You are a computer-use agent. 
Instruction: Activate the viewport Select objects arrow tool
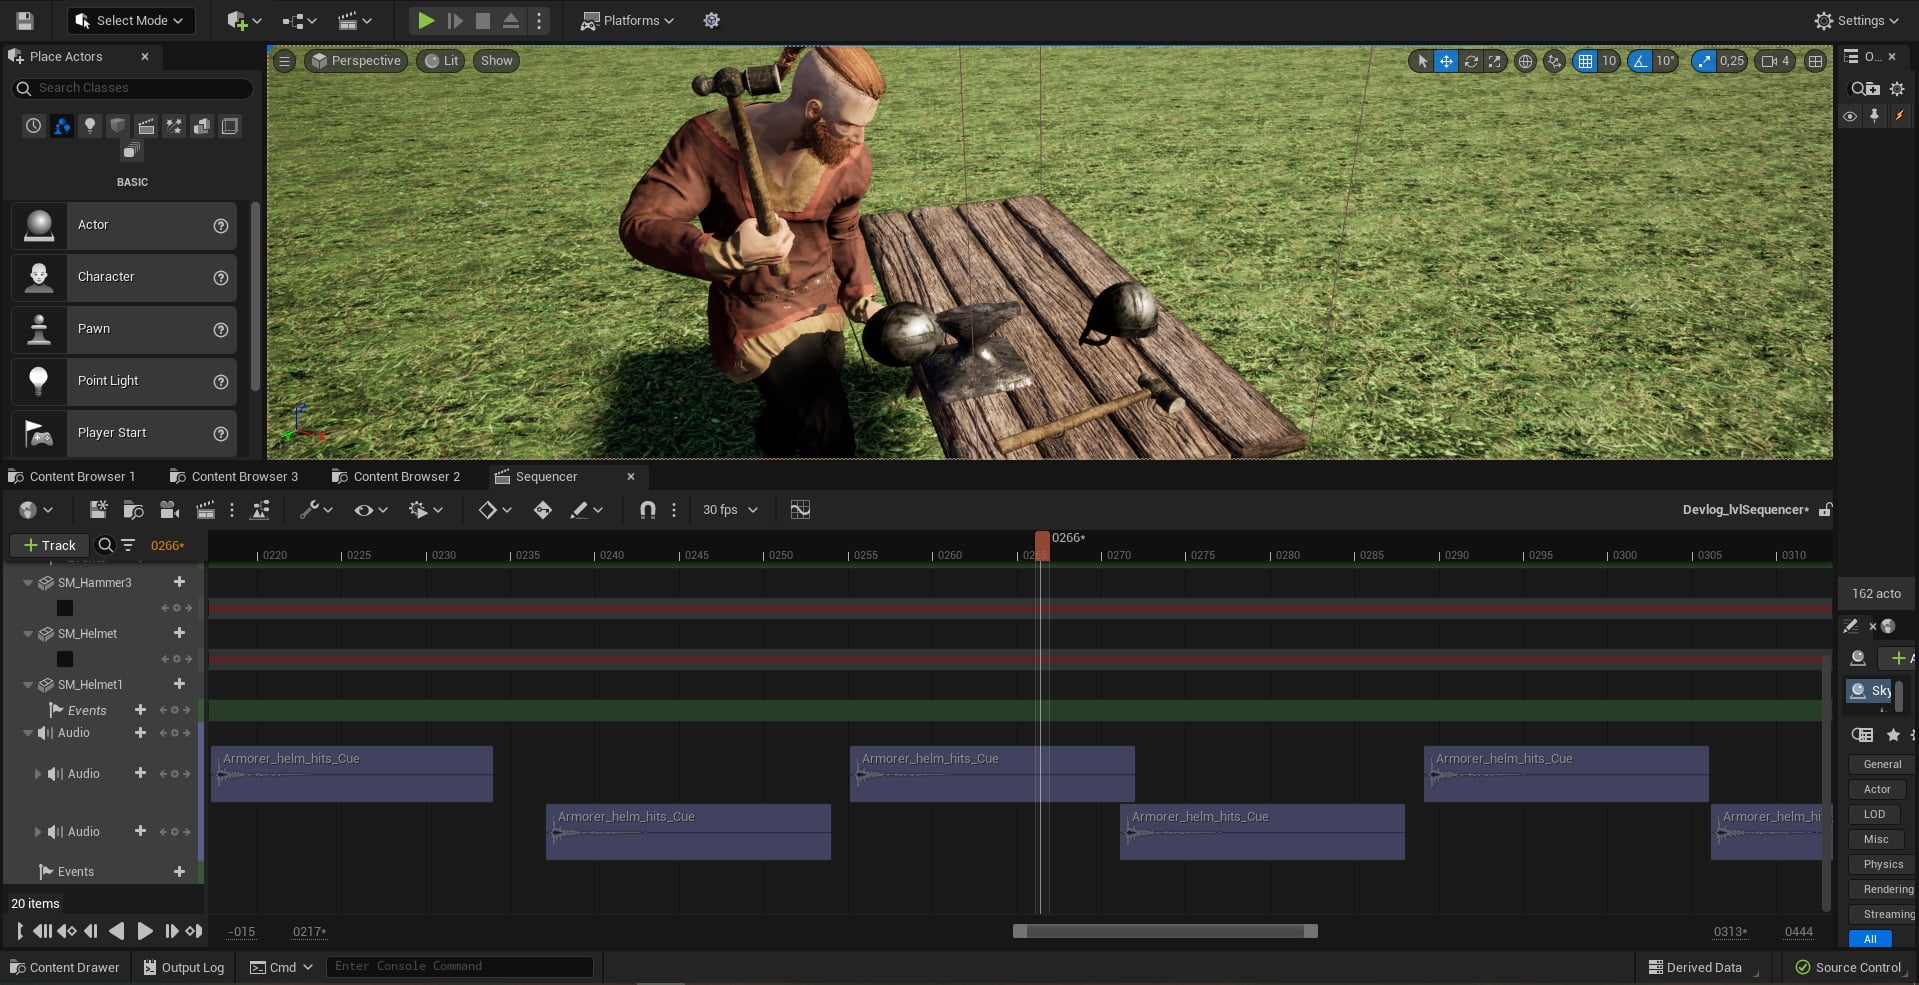(x=1422, y=61)
